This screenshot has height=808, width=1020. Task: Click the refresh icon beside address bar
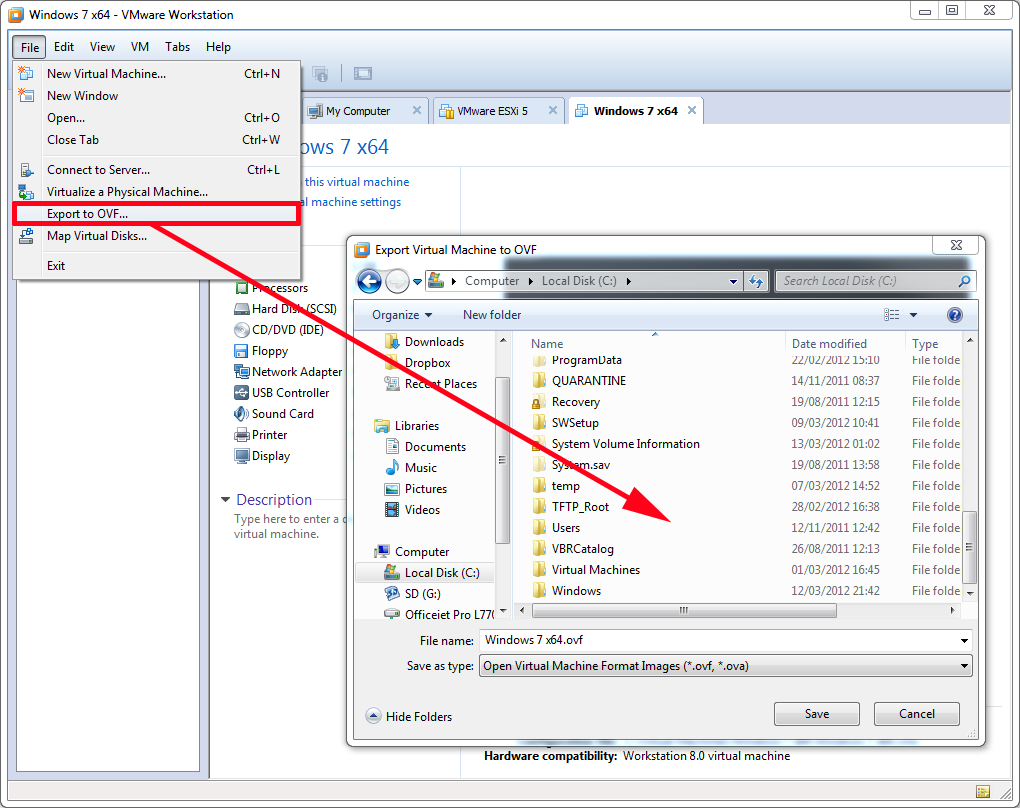click(756, 281)
